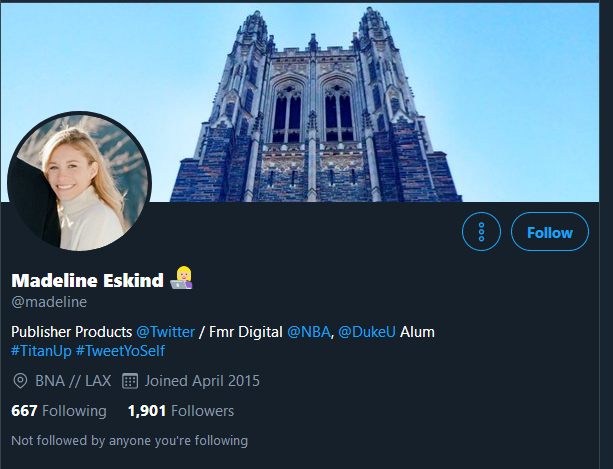Click the BNA // LAX location text
The height and width of the screenshot is (469, 613).
coord(70,381)
